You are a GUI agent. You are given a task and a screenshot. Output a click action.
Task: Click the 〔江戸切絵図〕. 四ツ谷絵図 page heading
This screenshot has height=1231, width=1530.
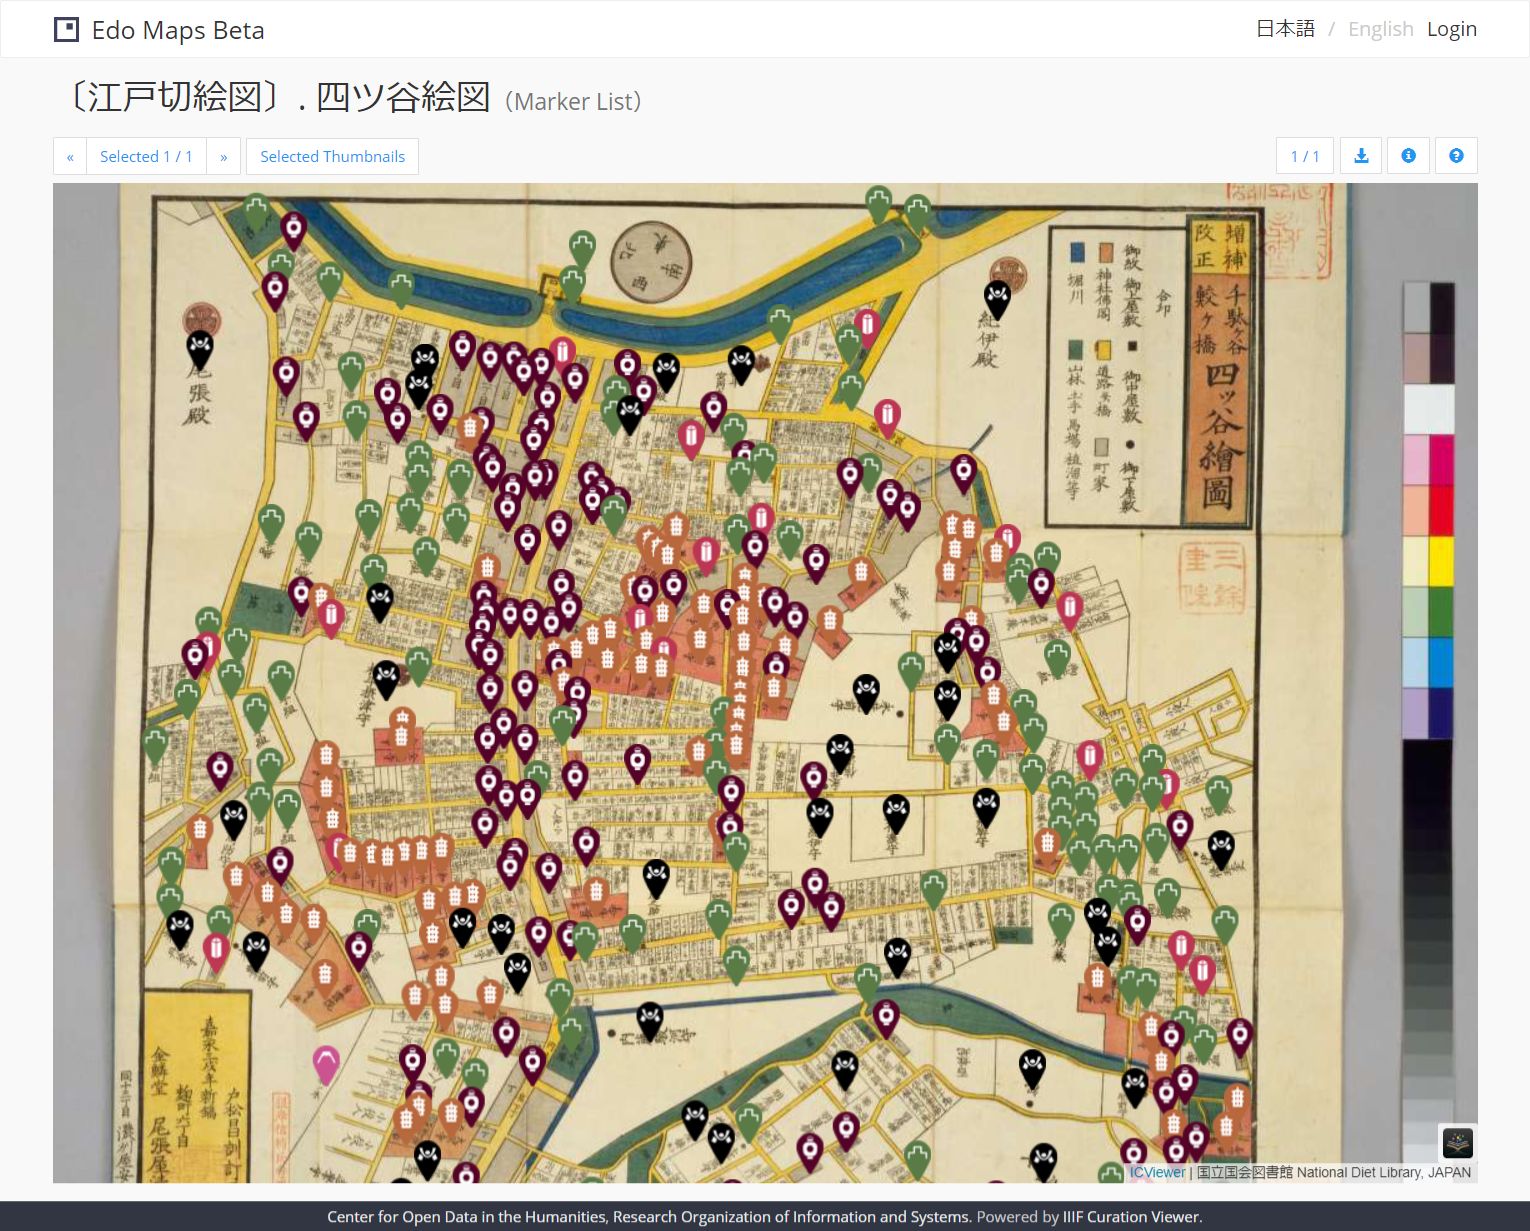[x=276, y=97]
